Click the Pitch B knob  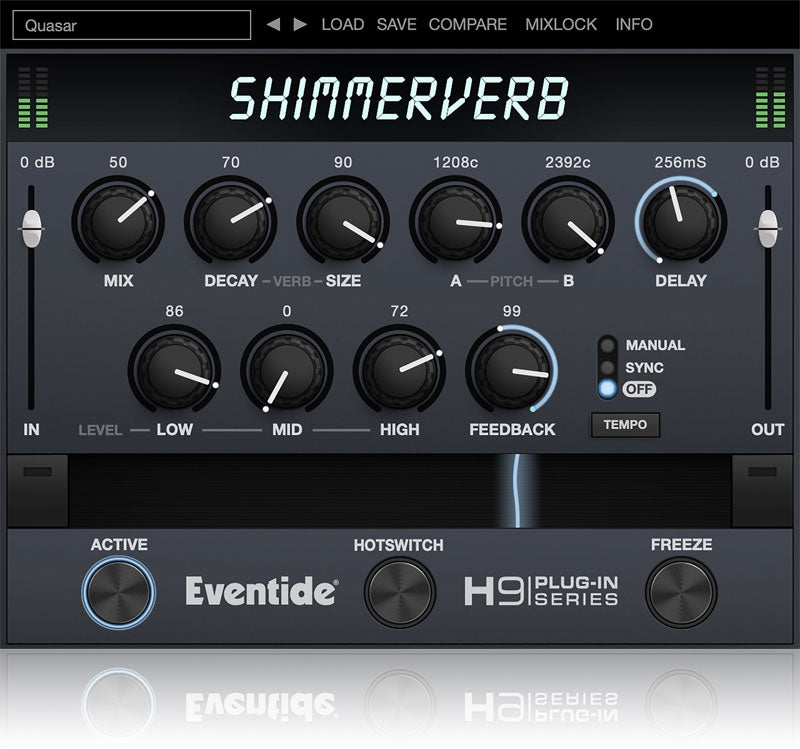[x=568, y=221]
